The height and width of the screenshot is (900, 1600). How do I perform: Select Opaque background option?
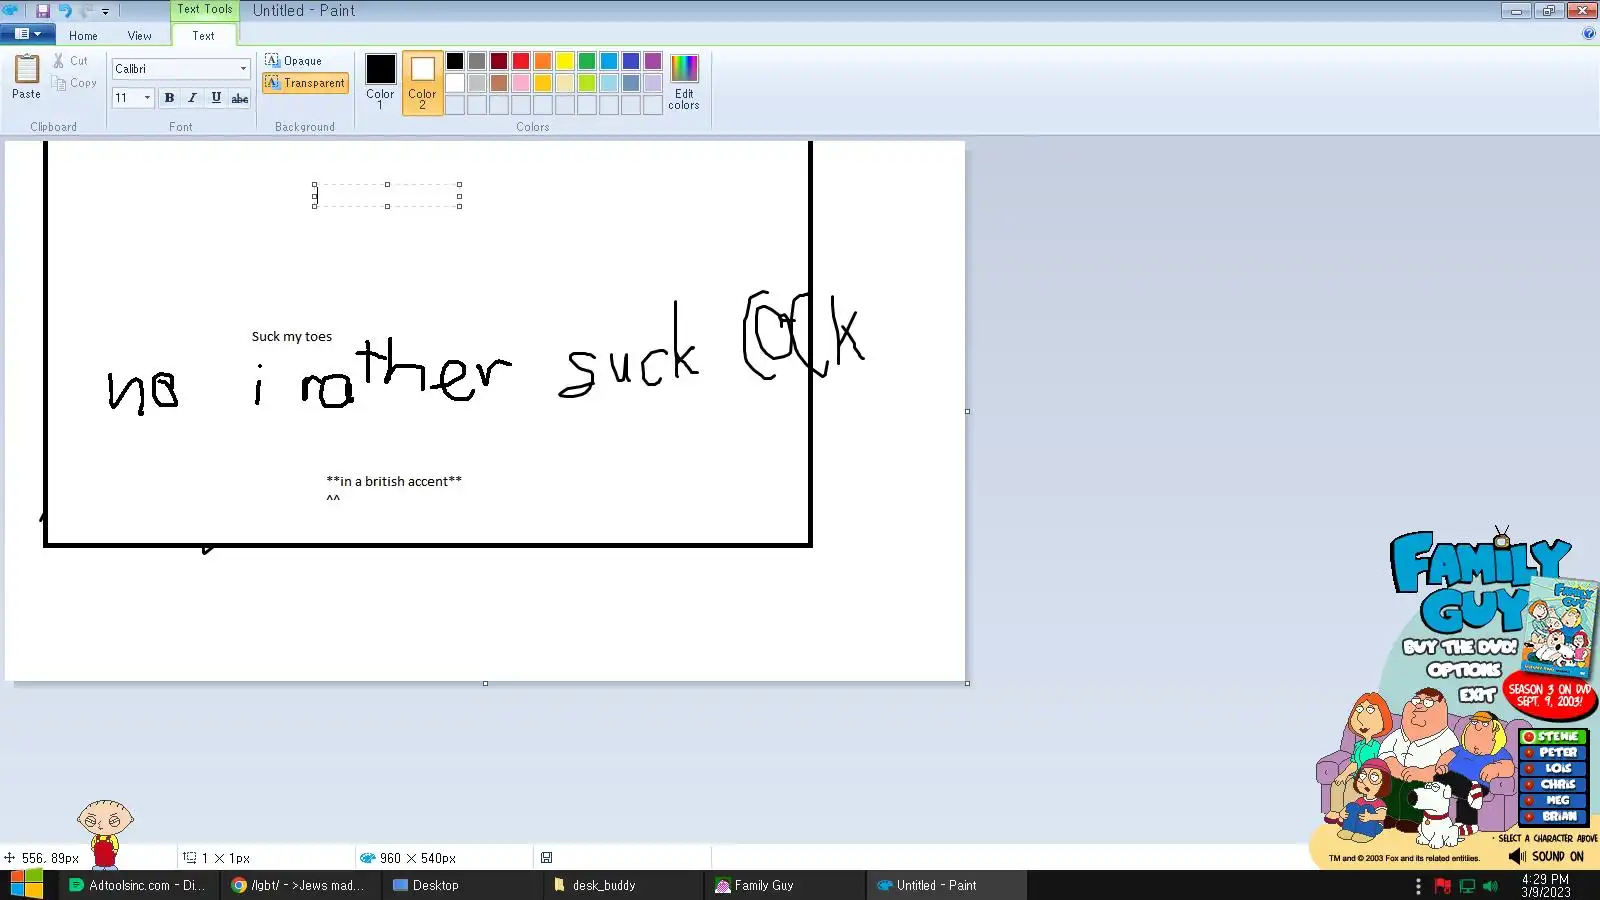coord(294,61)
